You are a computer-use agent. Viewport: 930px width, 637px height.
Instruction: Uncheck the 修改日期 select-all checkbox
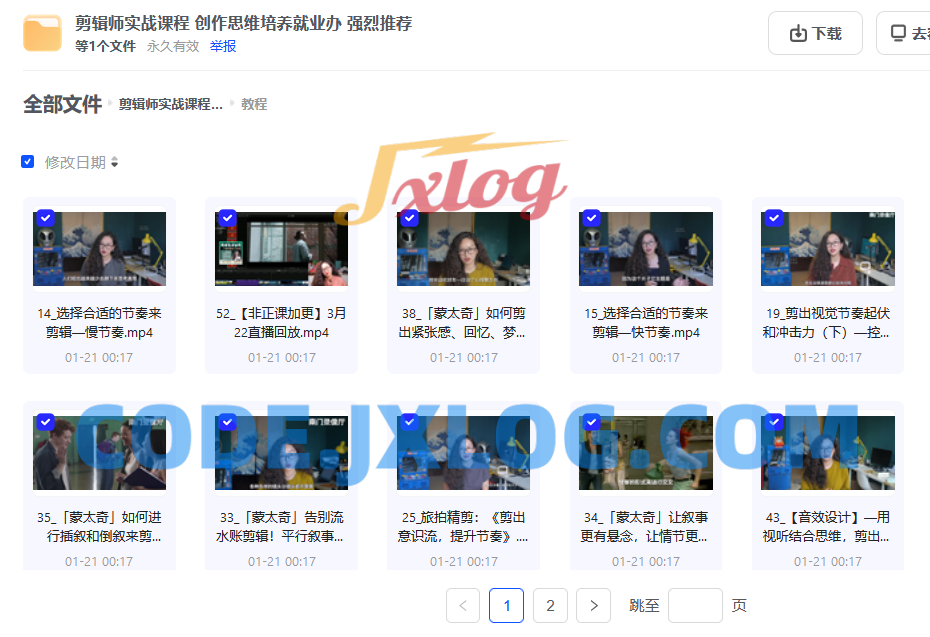27,161
